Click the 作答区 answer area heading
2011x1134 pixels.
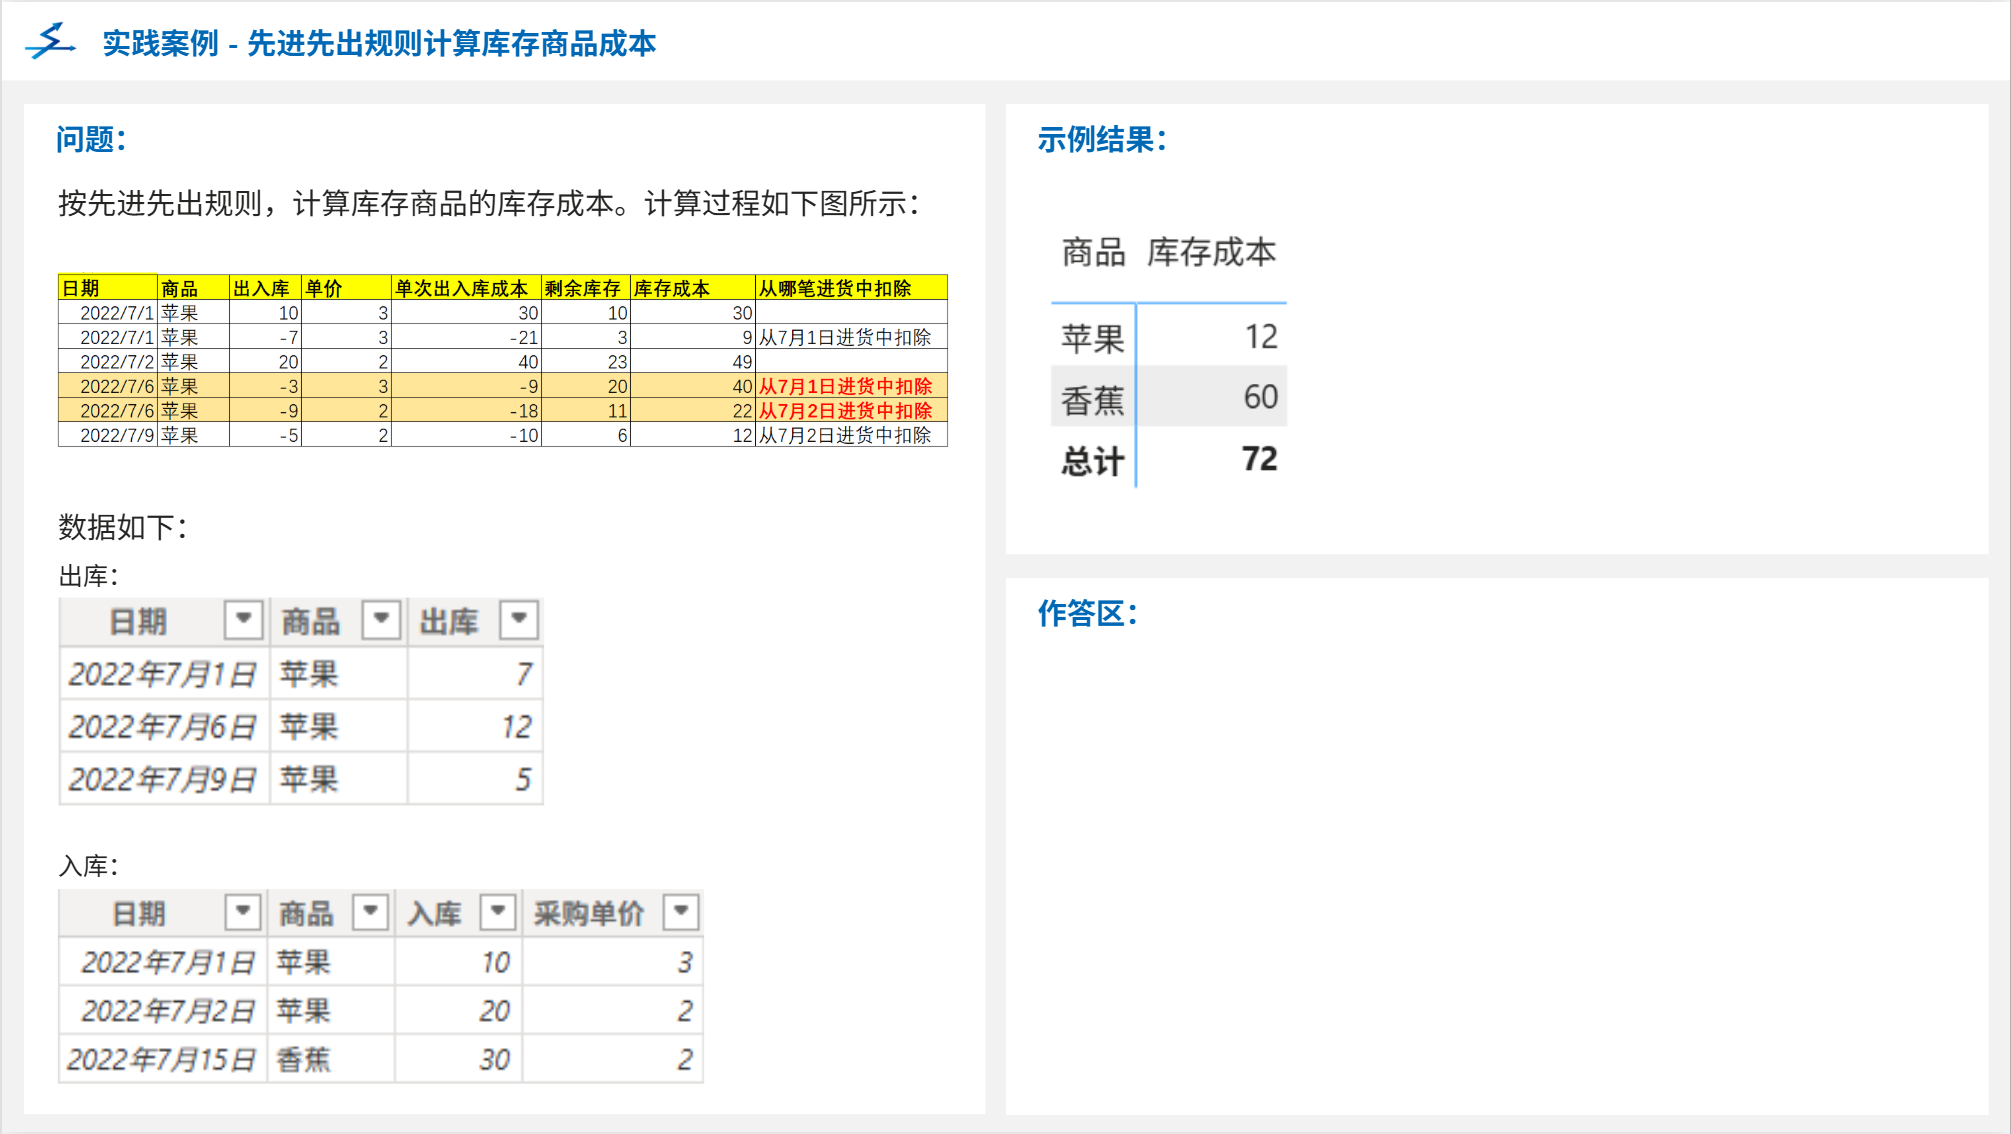[x=1087, y=613]
